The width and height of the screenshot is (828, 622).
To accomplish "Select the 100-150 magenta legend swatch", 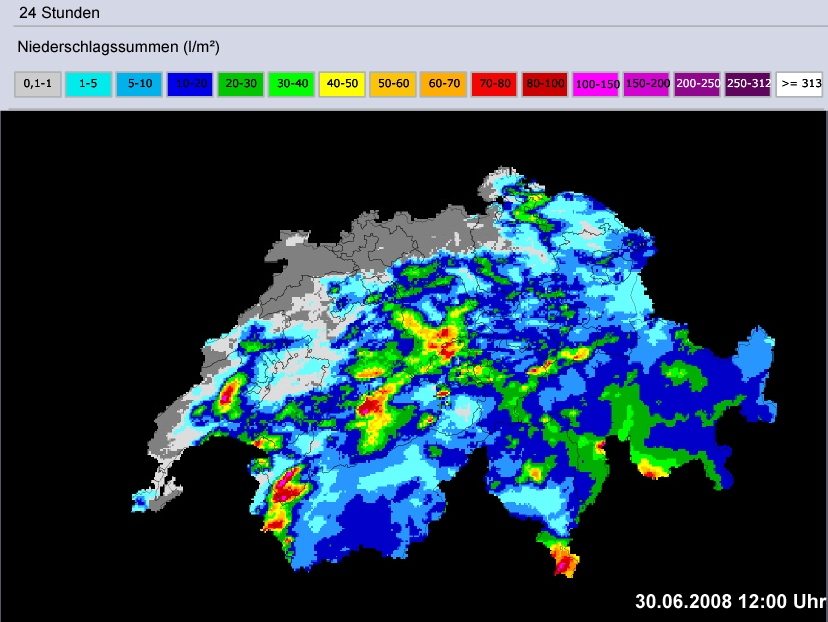I will point(596,84).
